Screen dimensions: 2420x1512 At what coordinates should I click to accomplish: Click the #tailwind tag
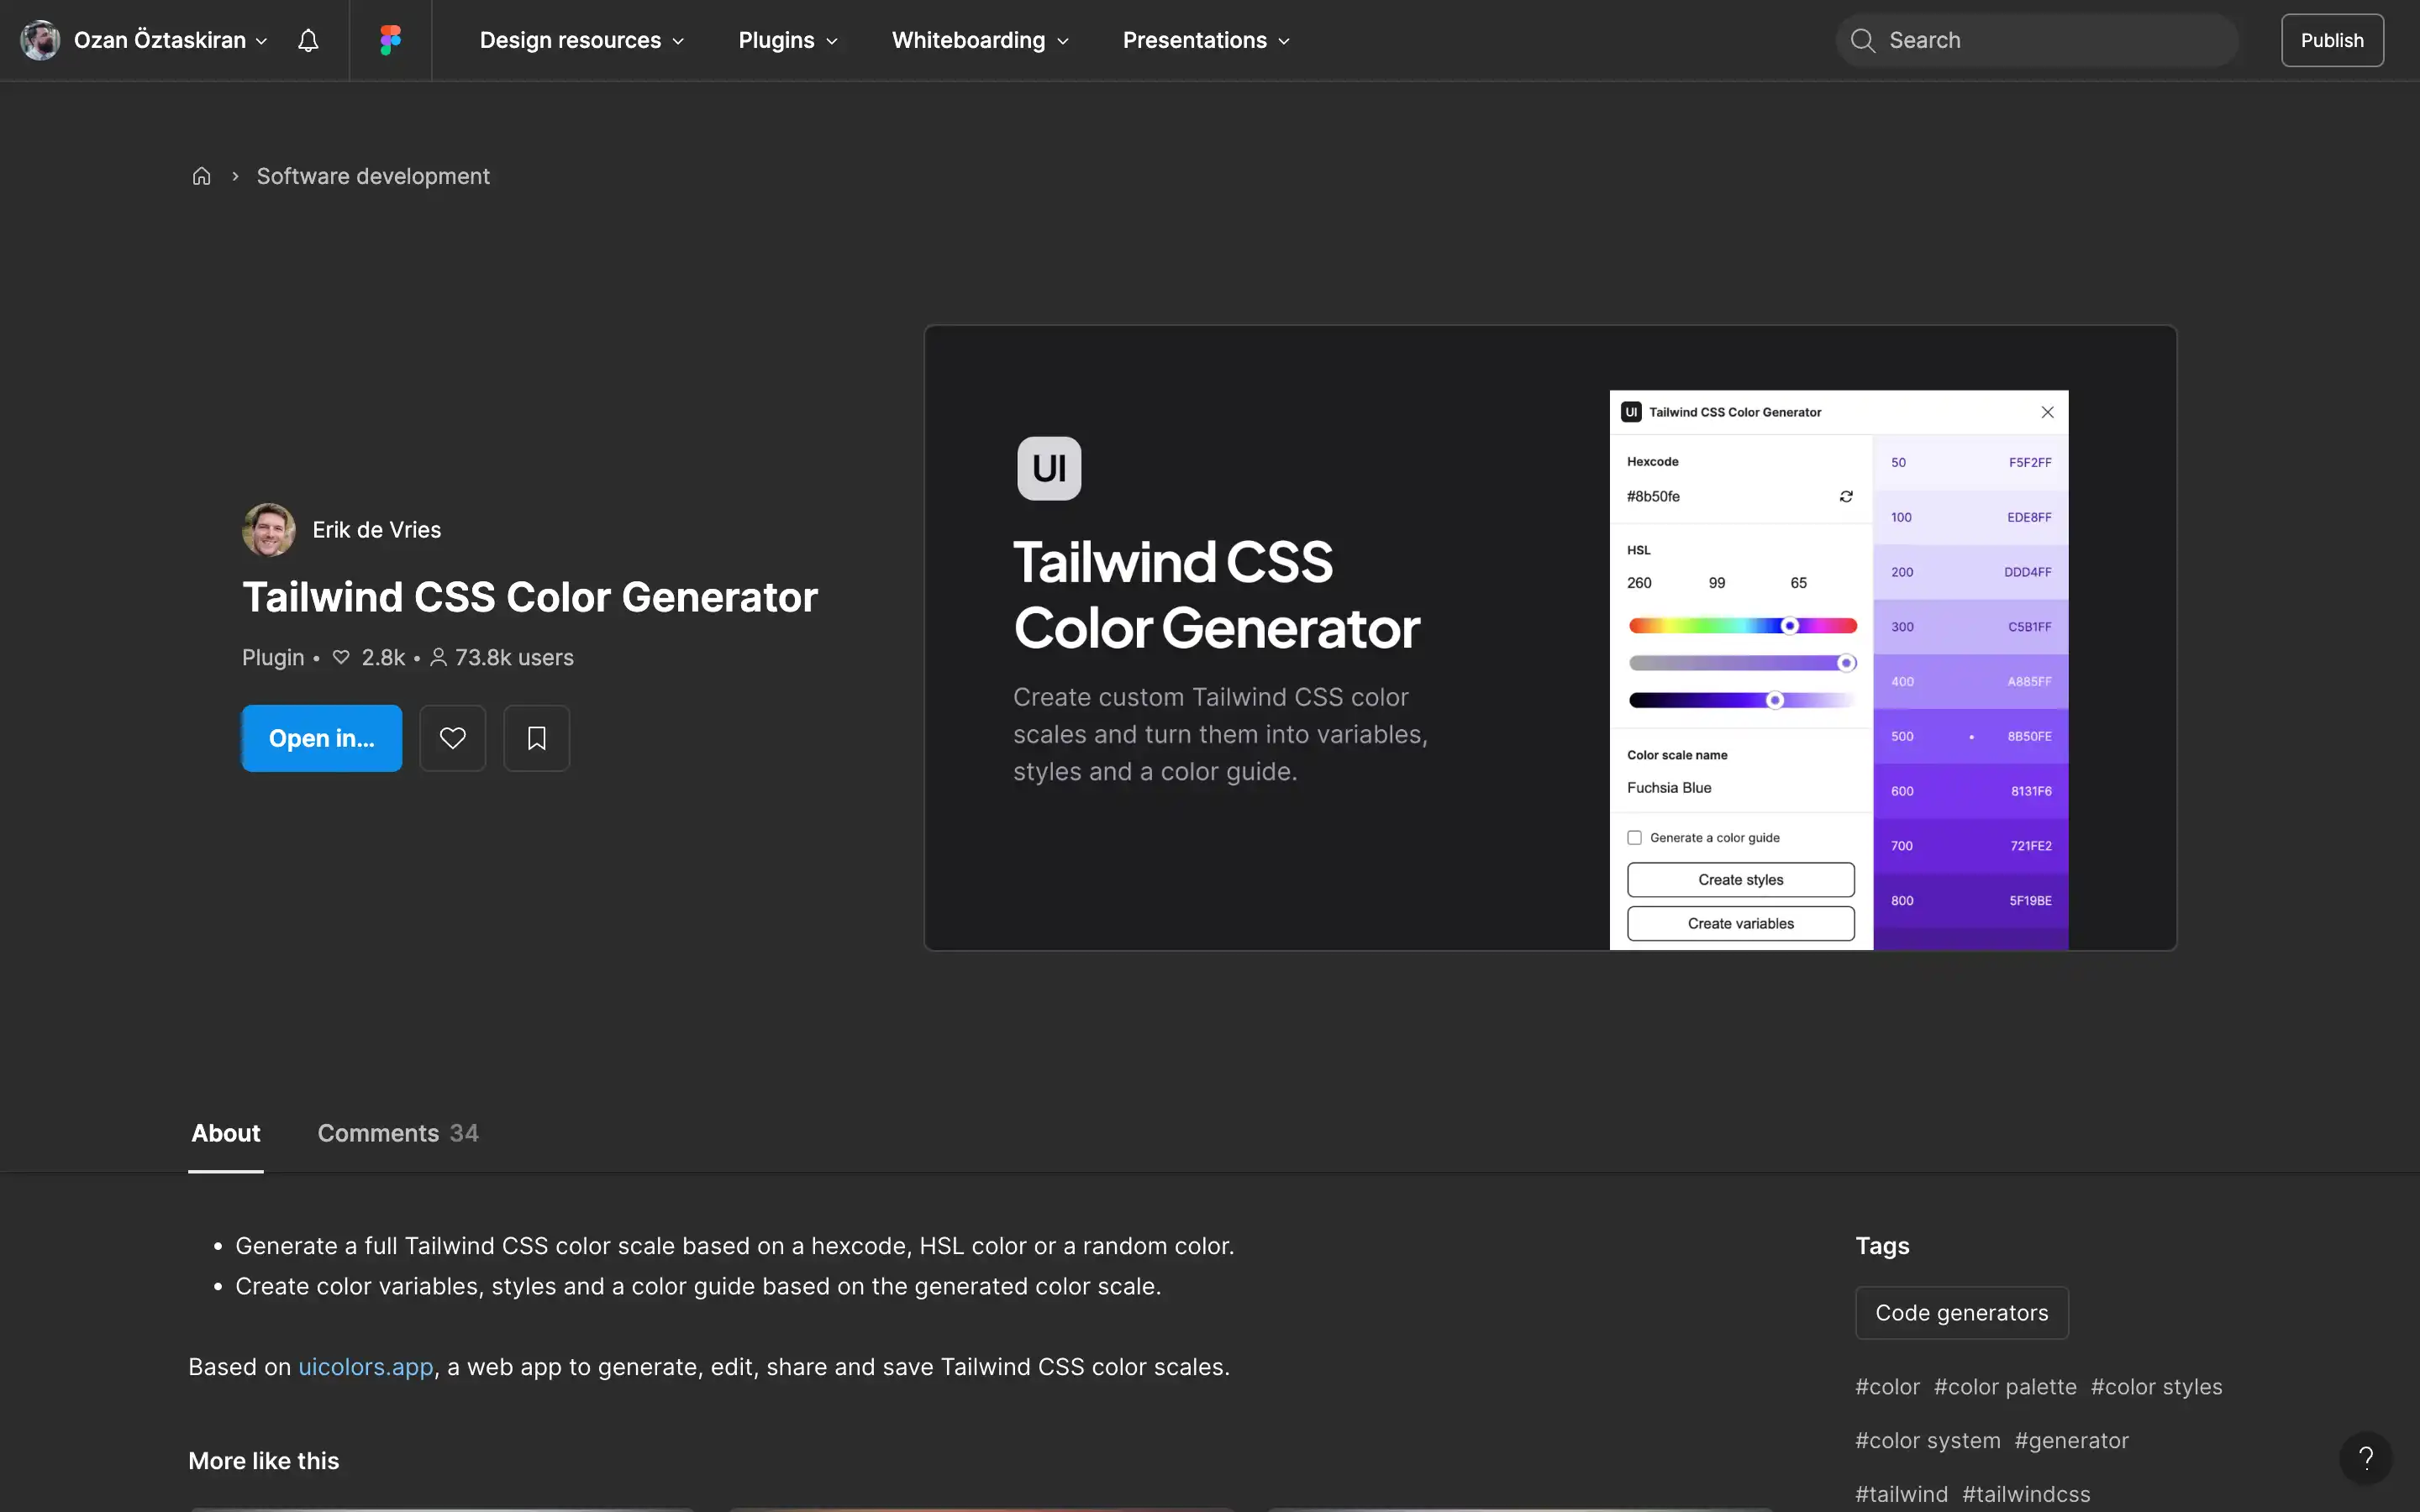[1901, 1494]
